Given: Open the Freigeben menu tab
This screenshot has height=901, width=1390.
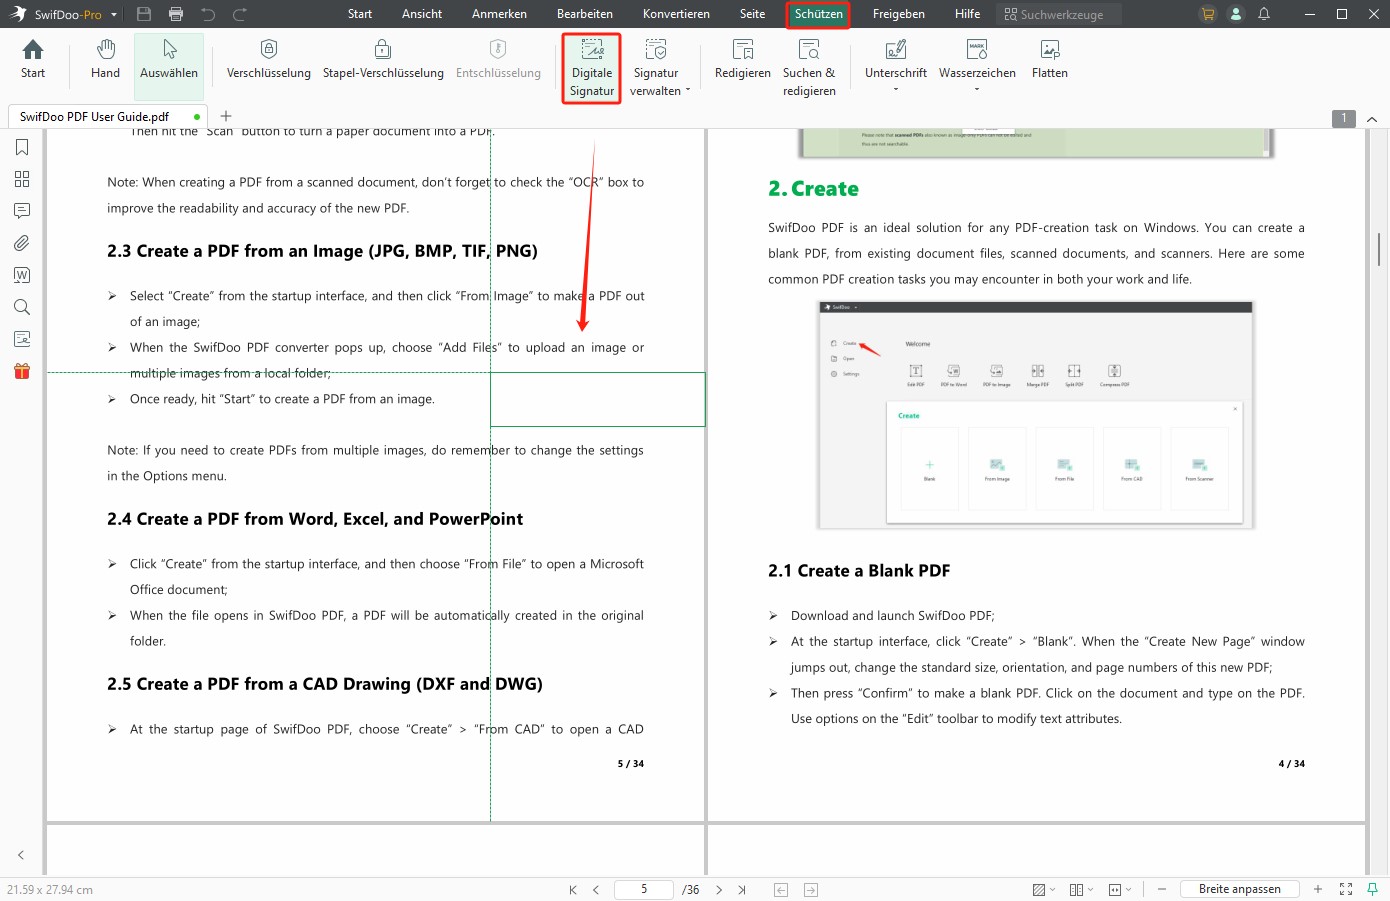Looking at the screenshot, I should 899,14.
